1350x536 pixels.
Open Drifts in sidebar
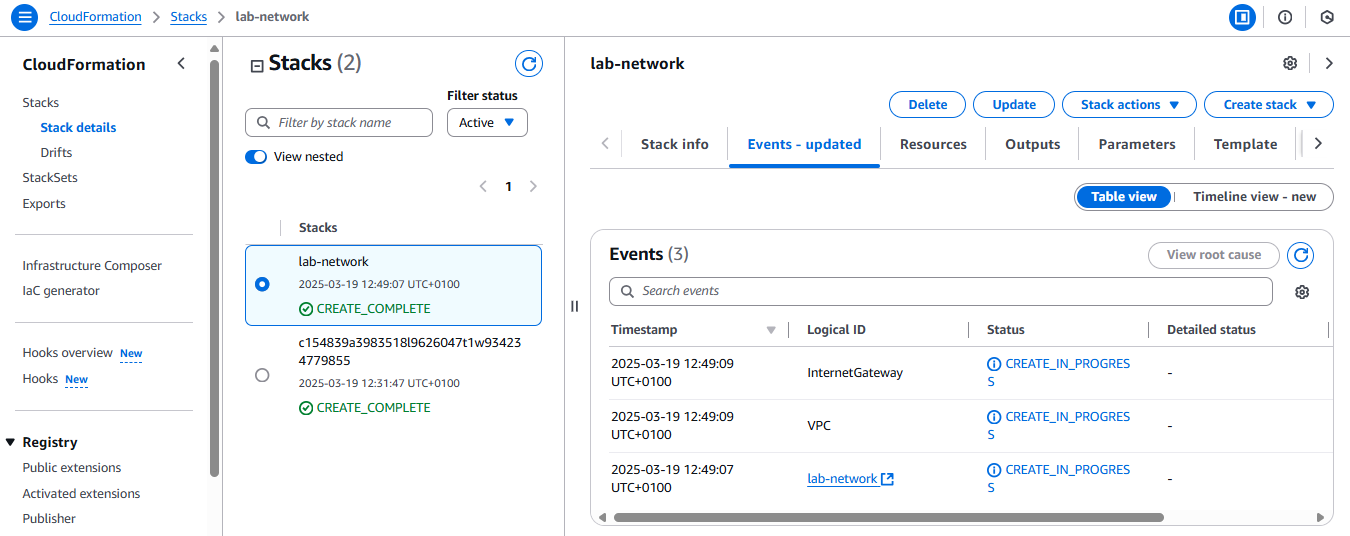coord(56,153)
